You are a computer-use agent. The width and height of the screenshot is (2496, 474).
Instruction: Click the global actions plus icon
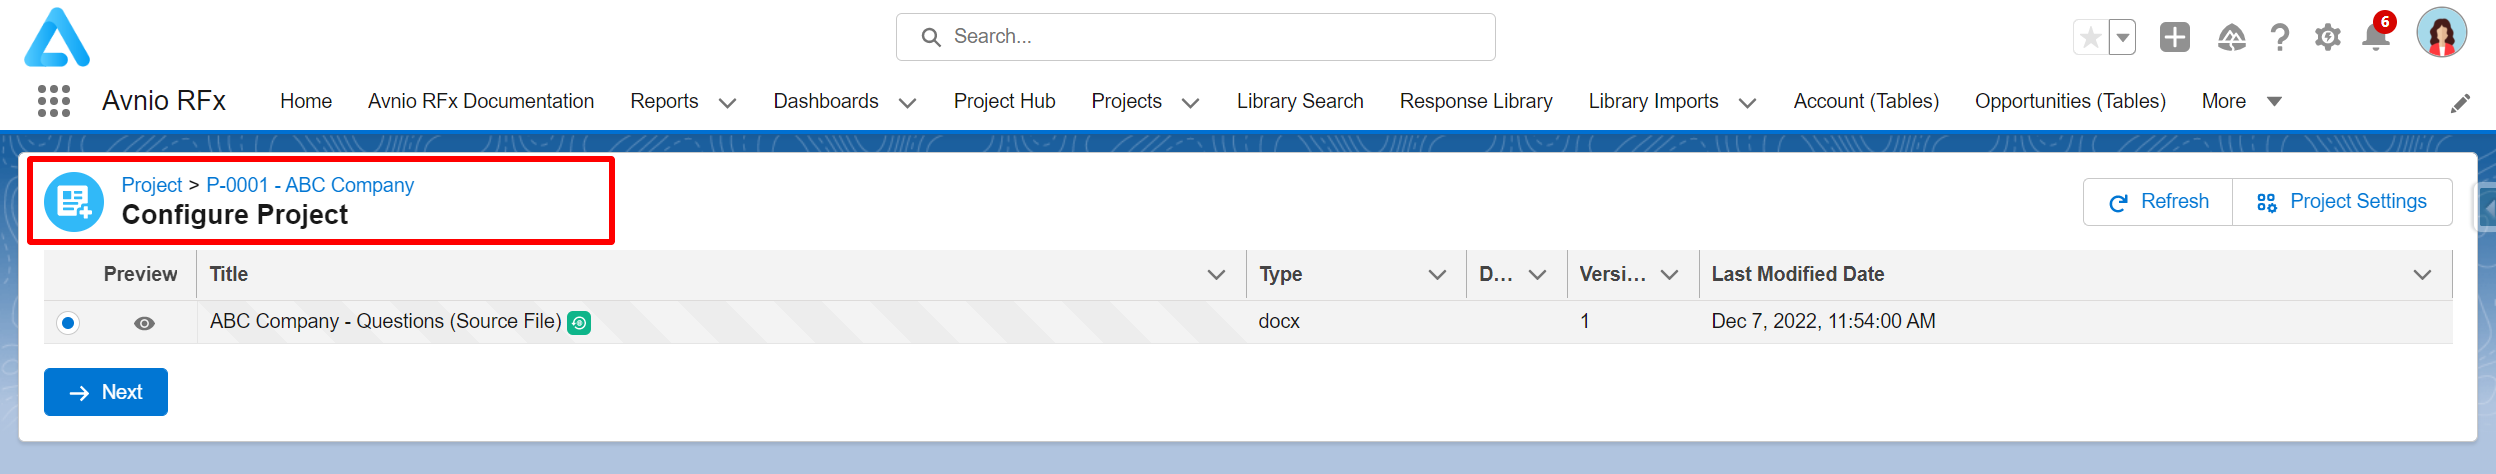coord(2175,37)
